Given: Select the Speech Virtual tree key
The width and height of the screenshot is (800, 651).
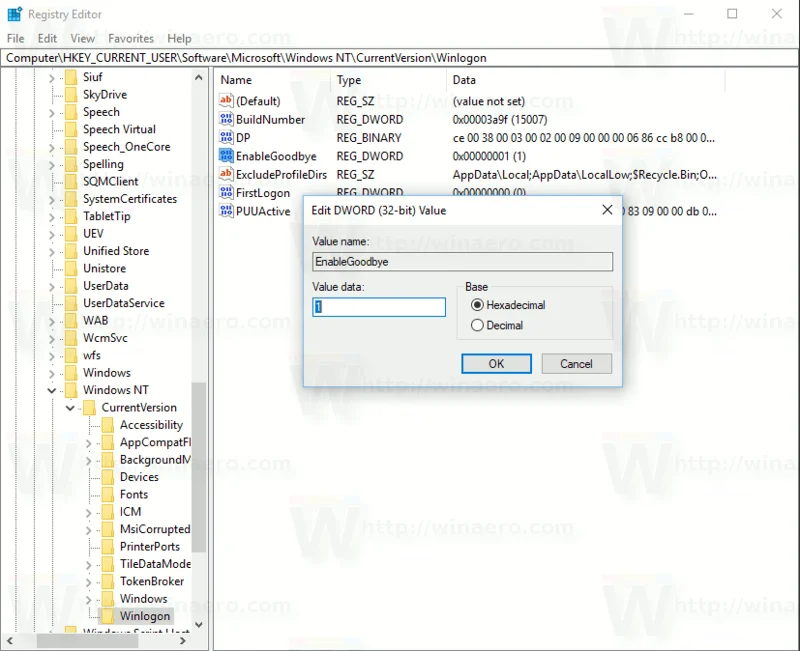Looking at the screenshot, I should [x=119, y=129].
